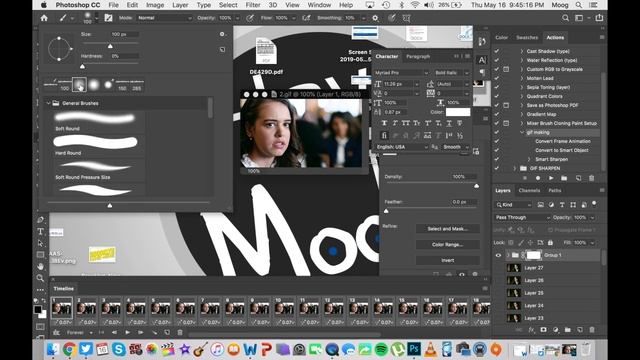Switch to the Channels tab
This screenshot has height=360, width=640.
pyautogui.click(x=529, y=191)
